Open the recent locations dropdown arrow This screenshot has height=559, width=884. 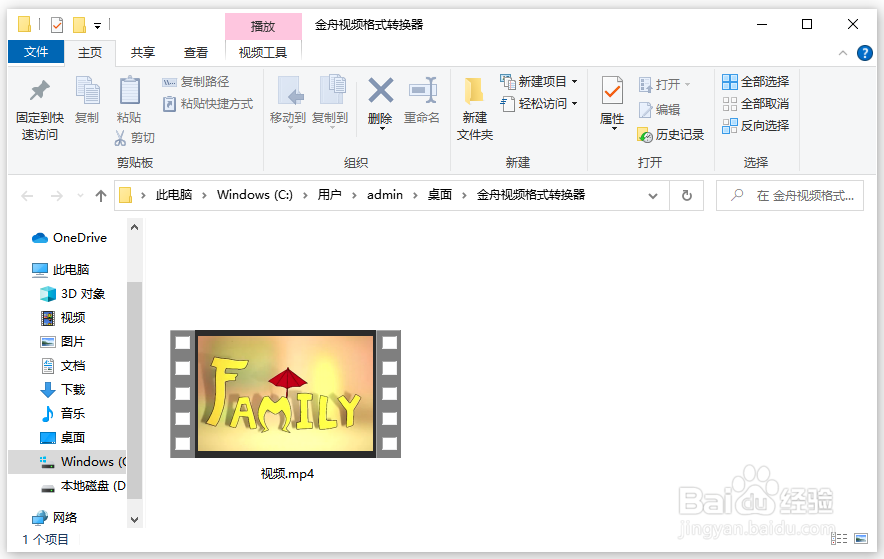point(80,196)
